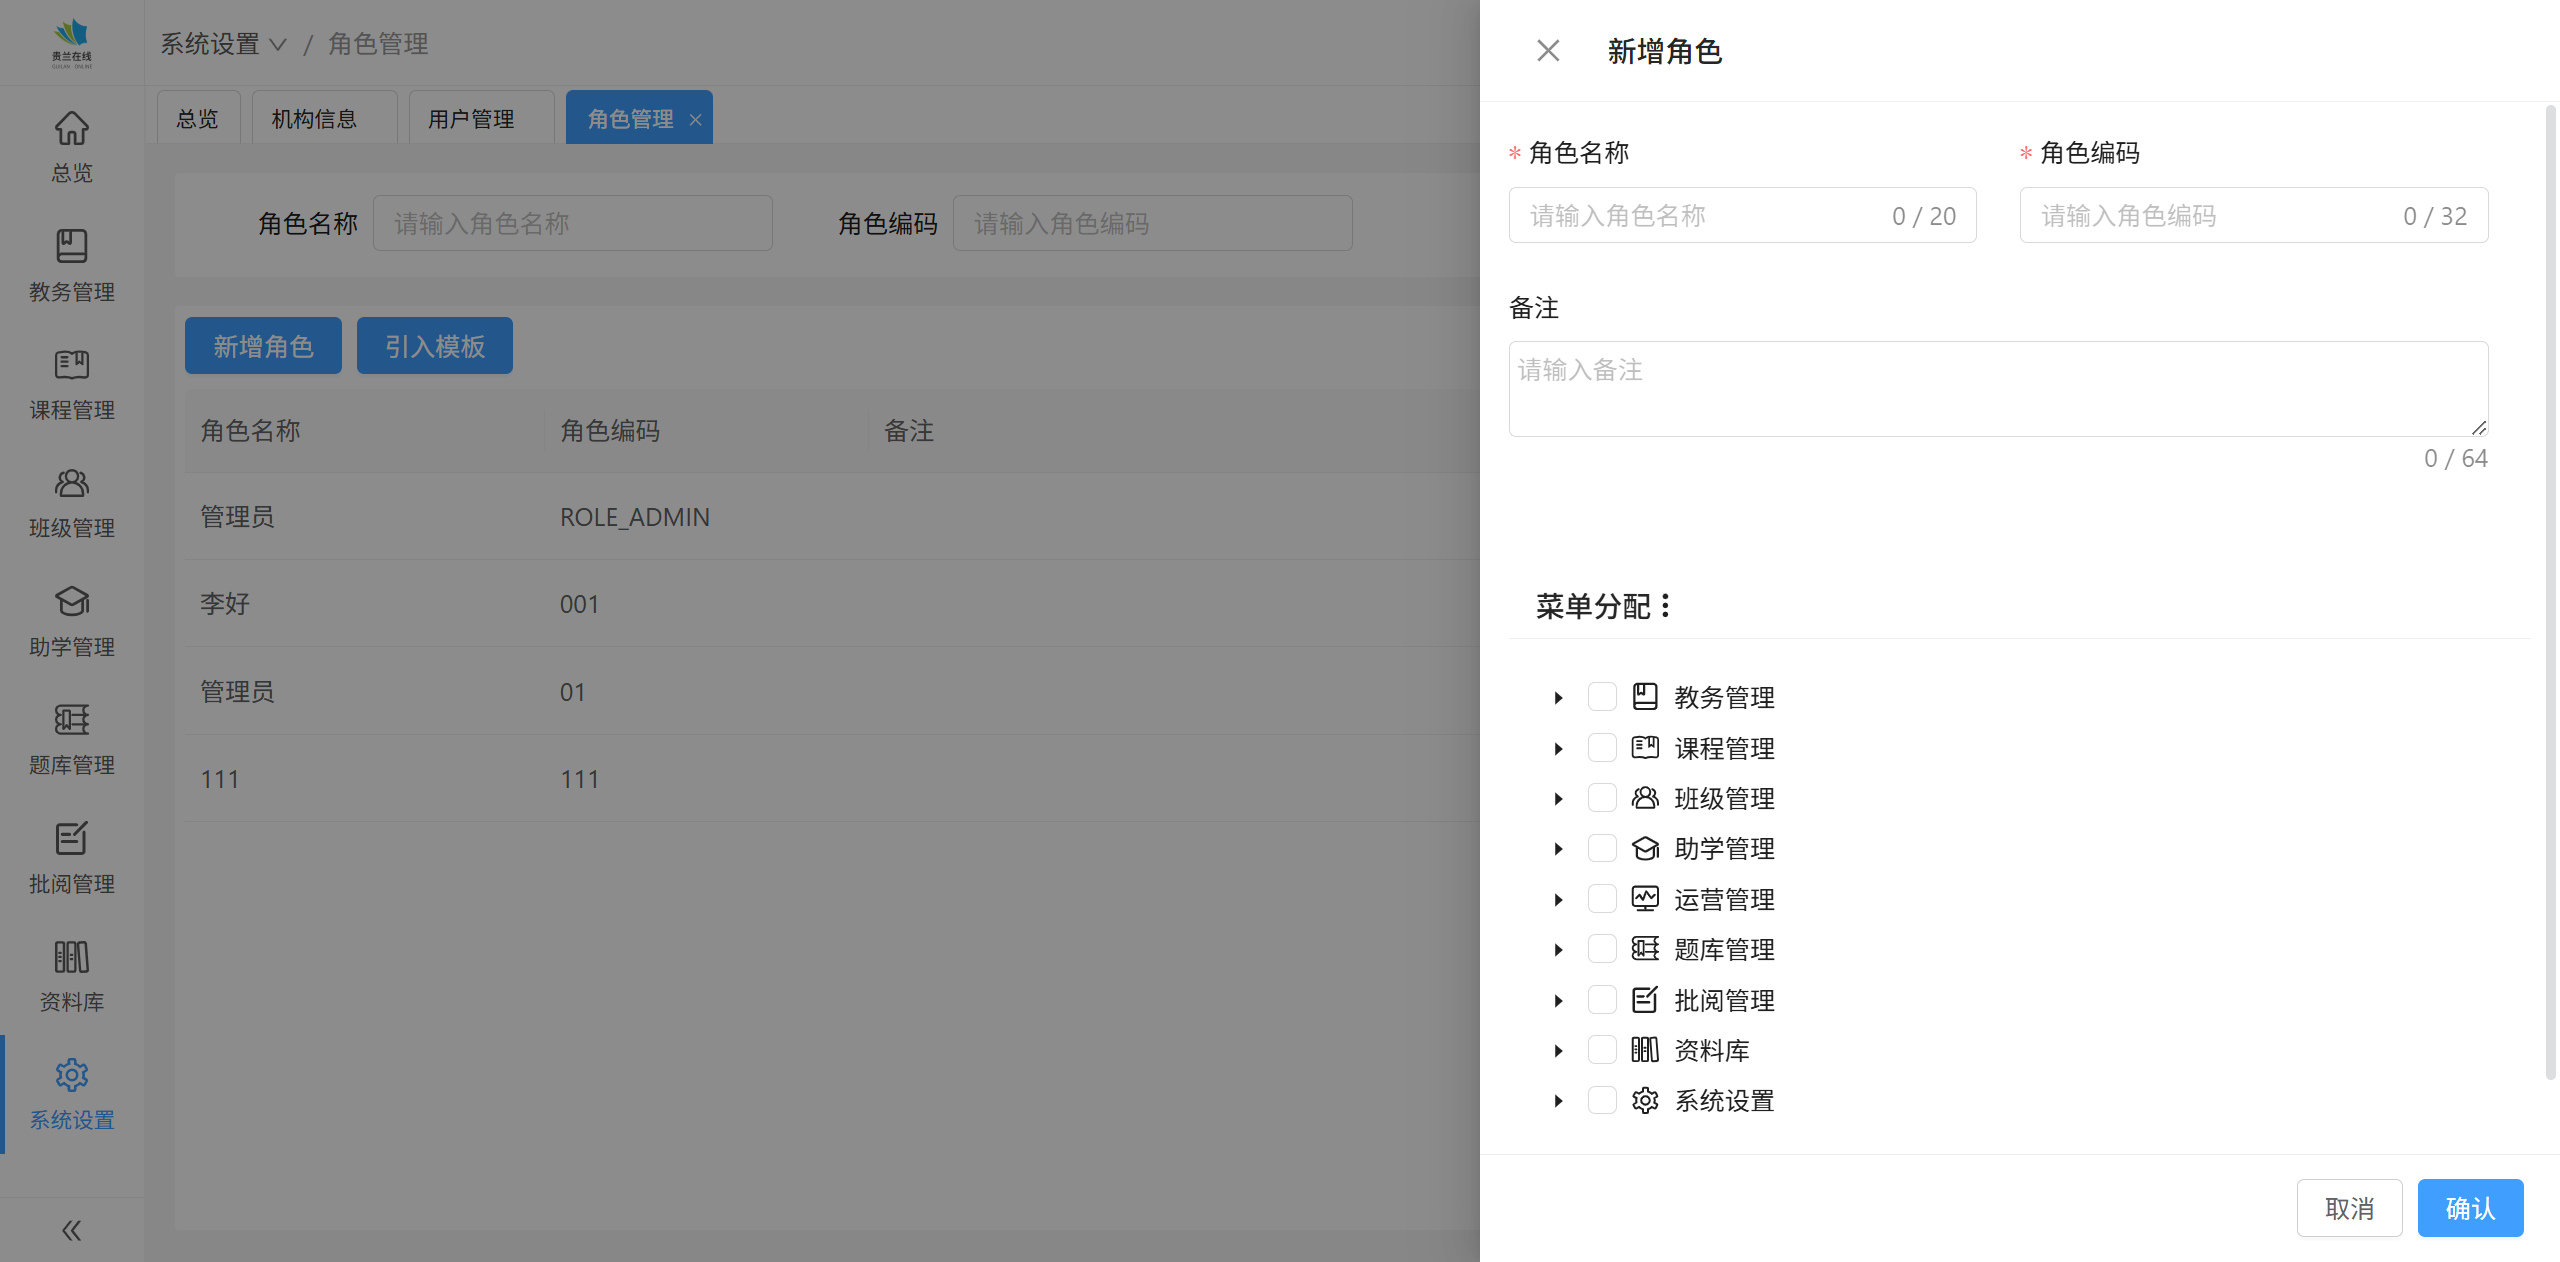Switch to the 机构信息 tab
Viewport: 2560px width, 1262px height.
click(314, 119)
